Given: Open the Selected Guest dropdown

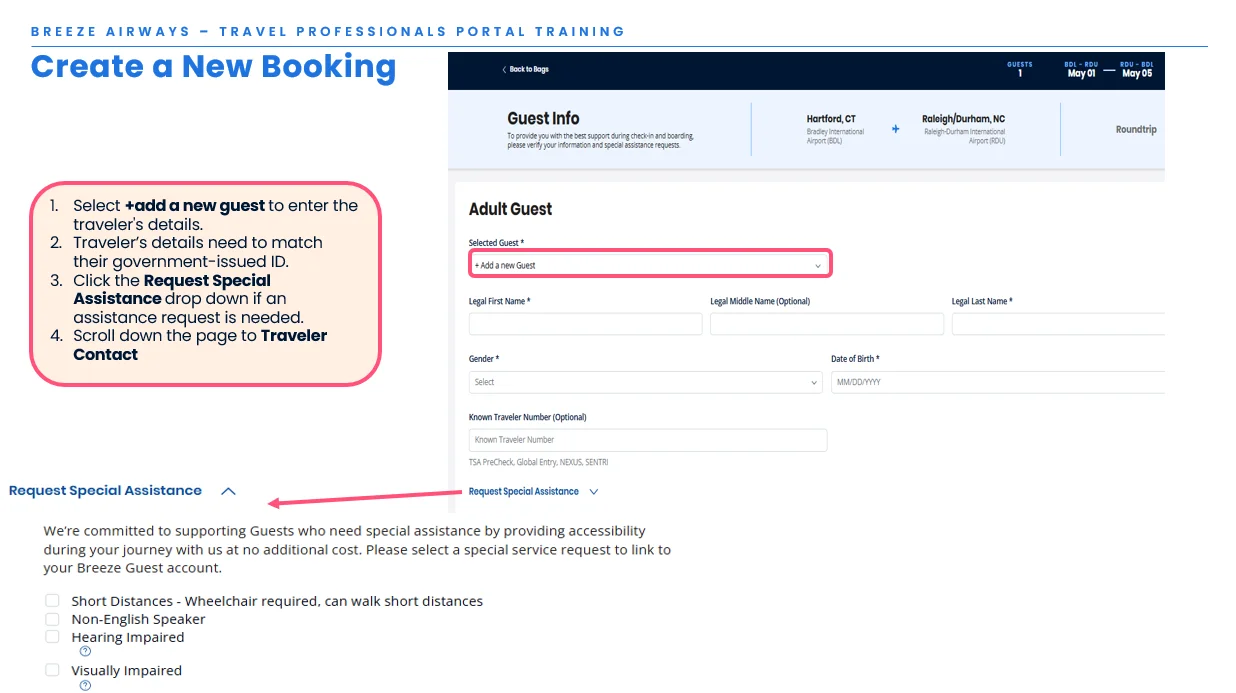Looking at the screenshot, I should click(648, 265).
